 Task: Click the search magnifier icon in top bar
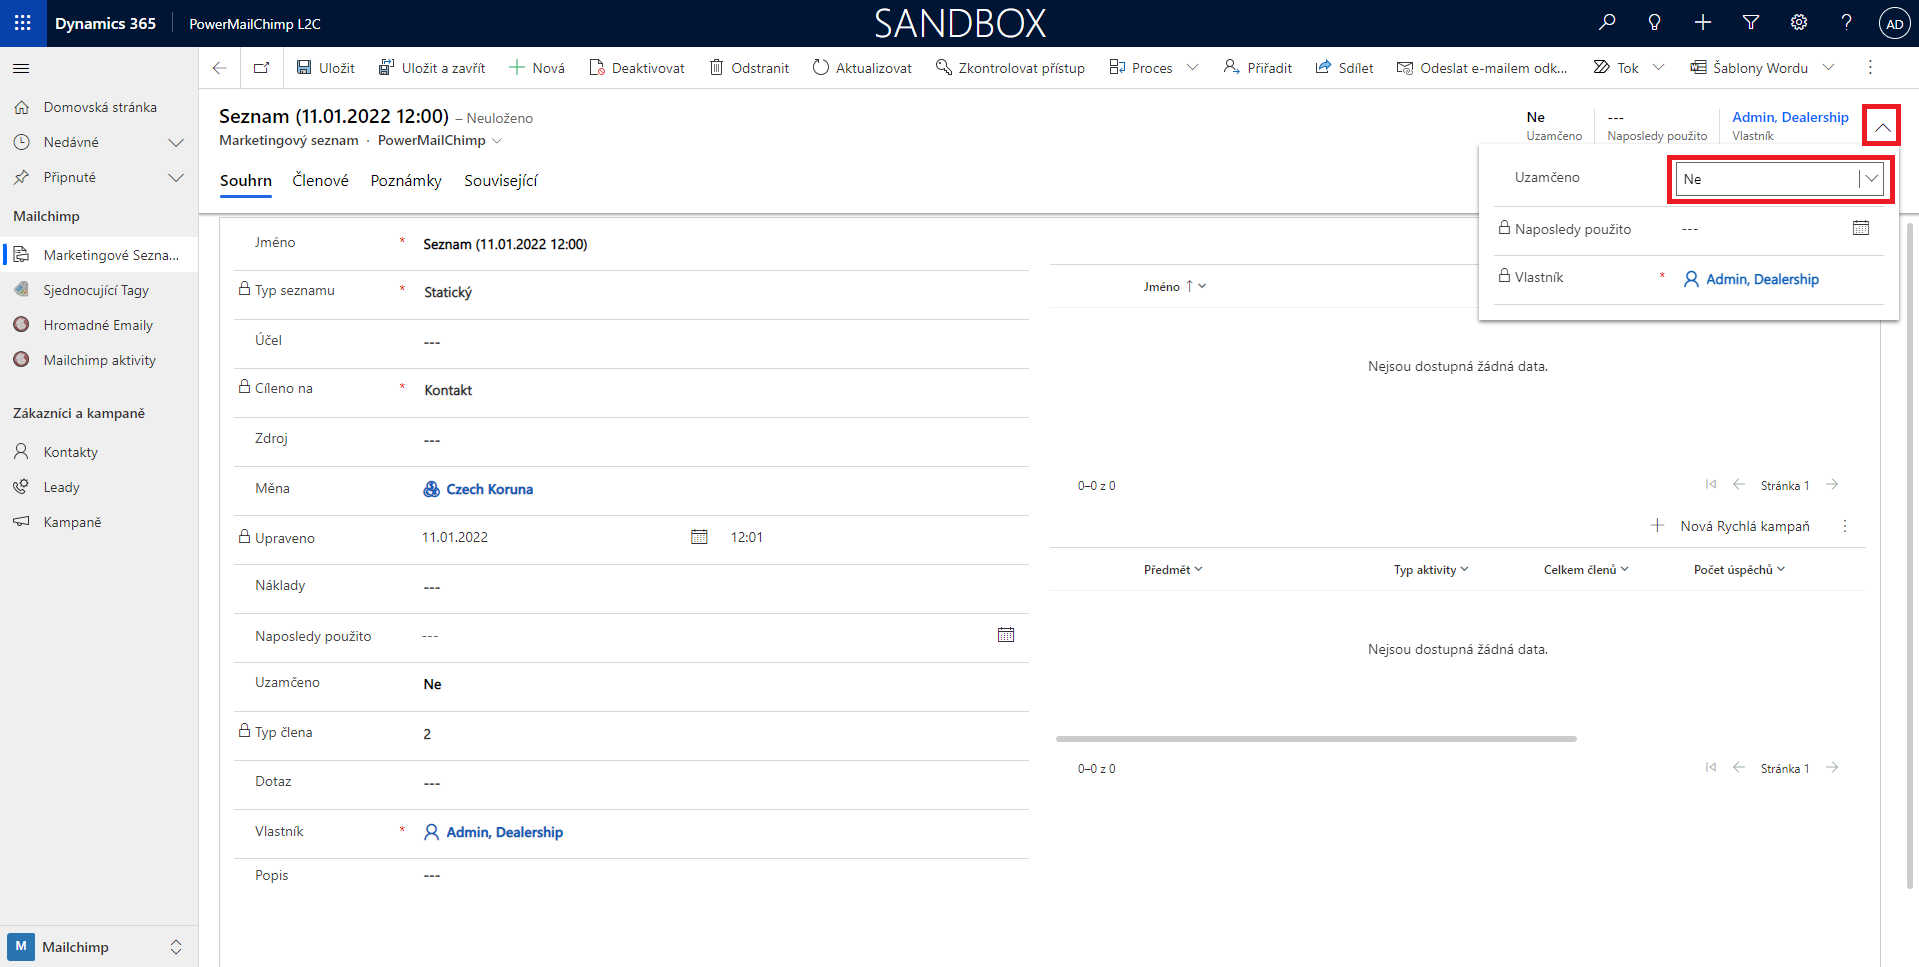[1607, 22]
